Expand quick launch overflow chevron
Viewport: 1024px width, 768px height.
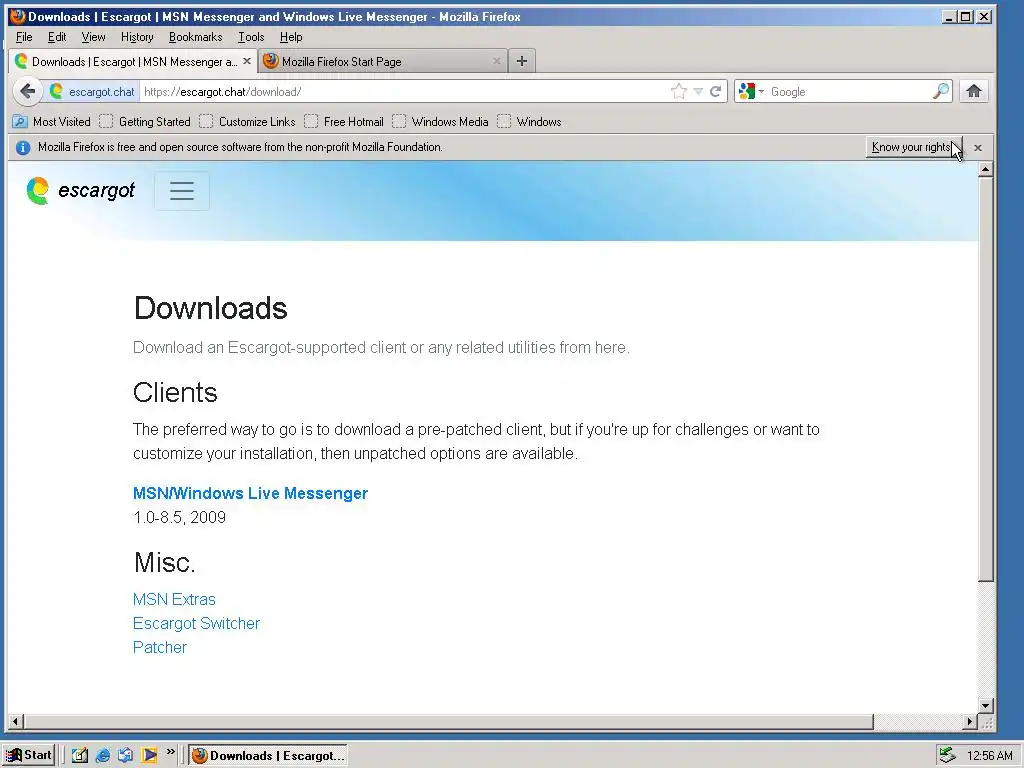tap(170, 752)
